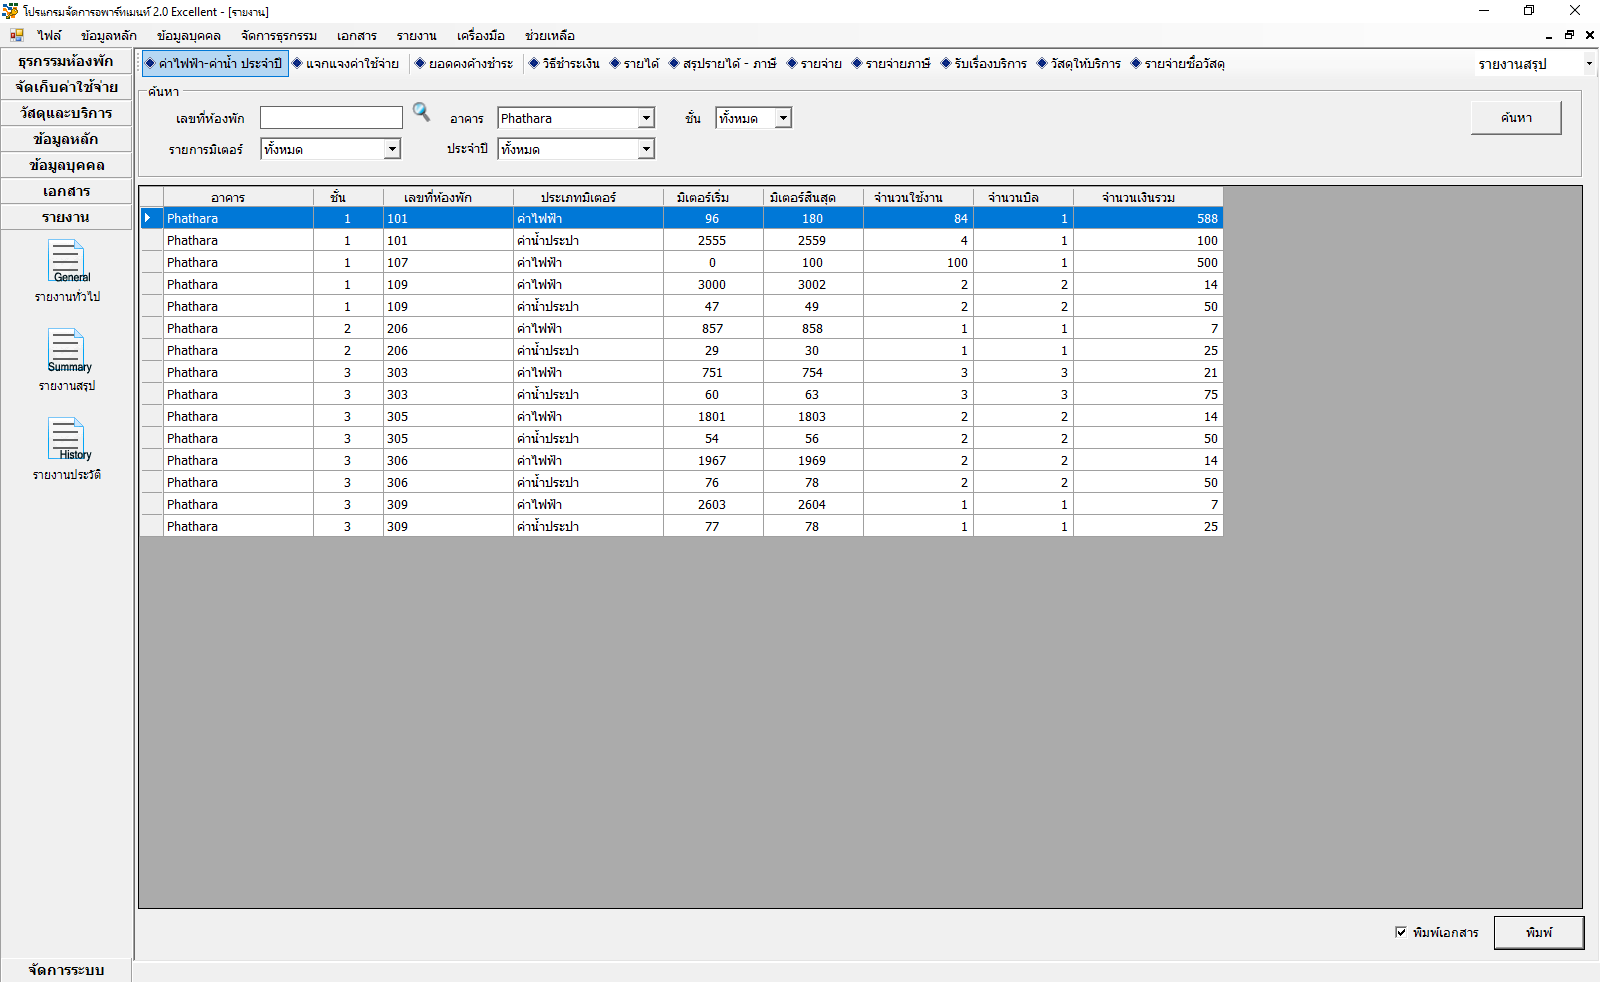Viewport: 1600px width, 982px height.
Task: Select the ค่าไฟฟ้า-ค่าน้ำ ประจำปี tab
Action: pos(215,63)
